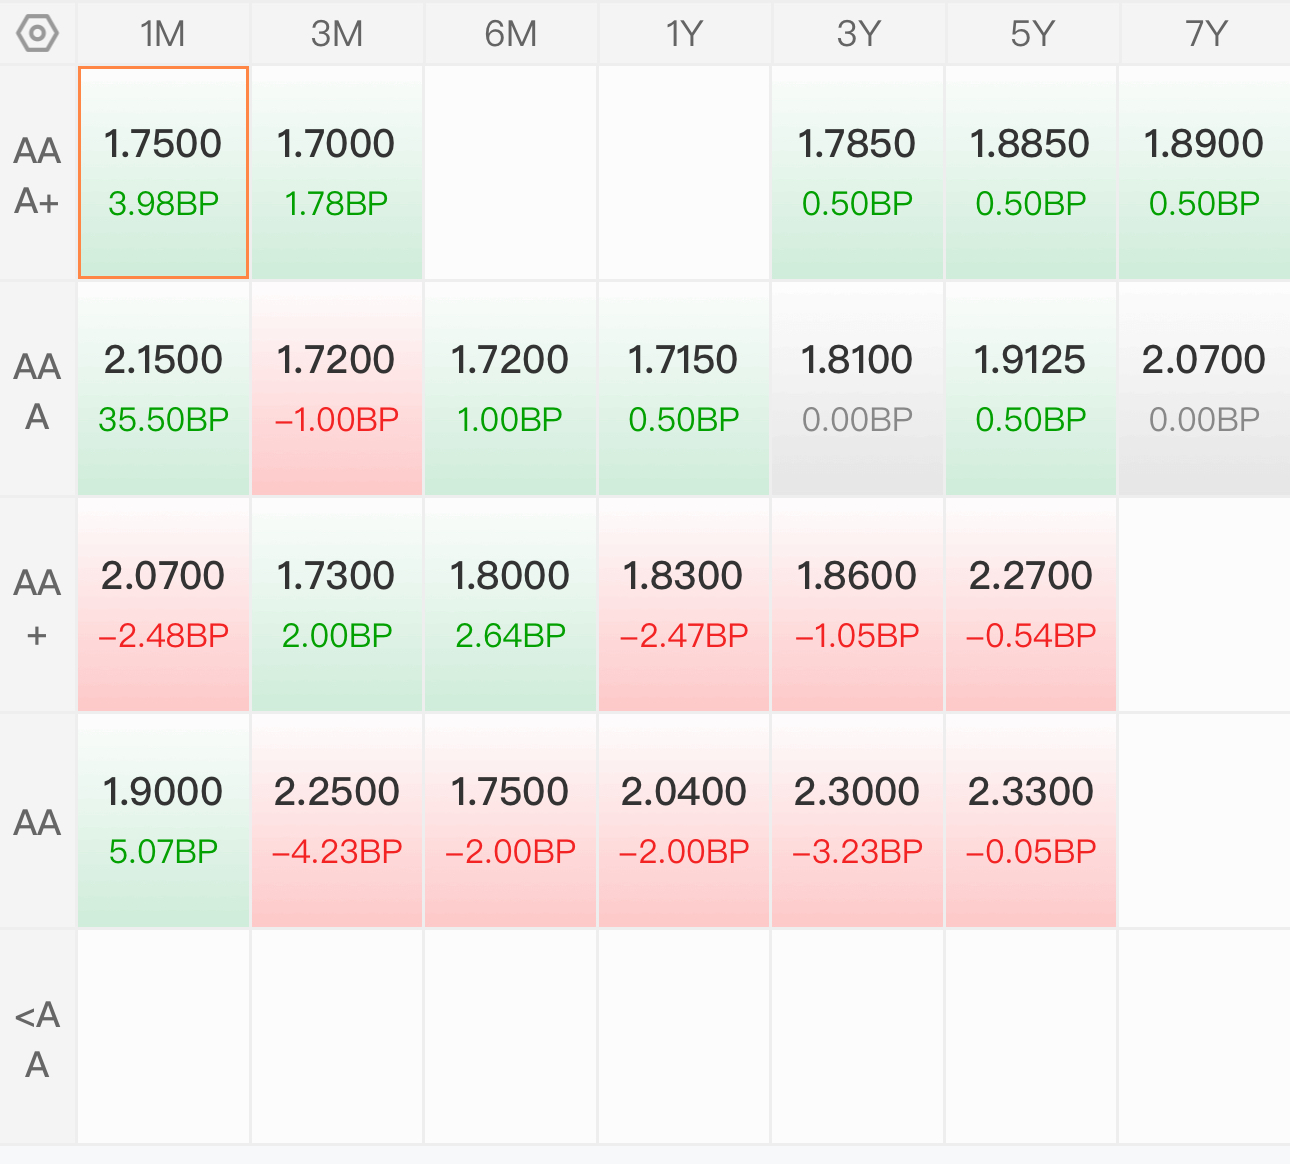1290x1164 pixels.
Task: Select the AAA rating row label
Action: pyautogui.click(x=38, y=391)
